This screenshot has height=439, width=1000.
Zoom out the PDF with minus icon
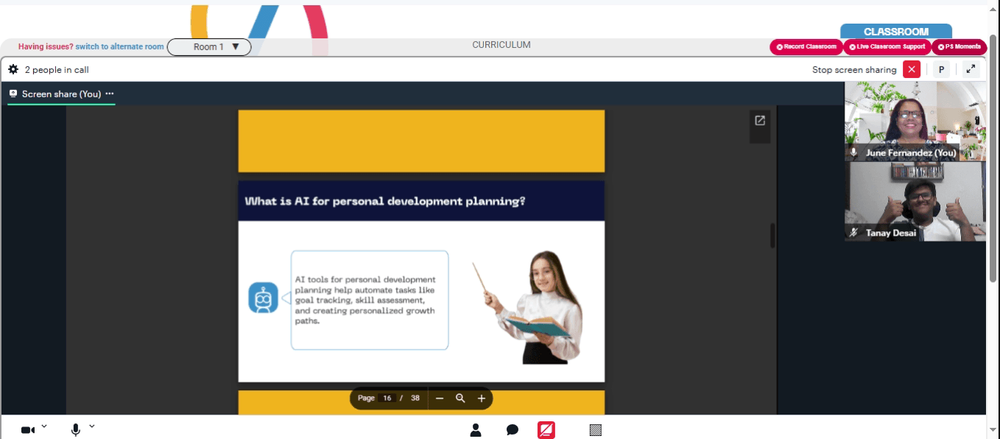pos(439,398)
